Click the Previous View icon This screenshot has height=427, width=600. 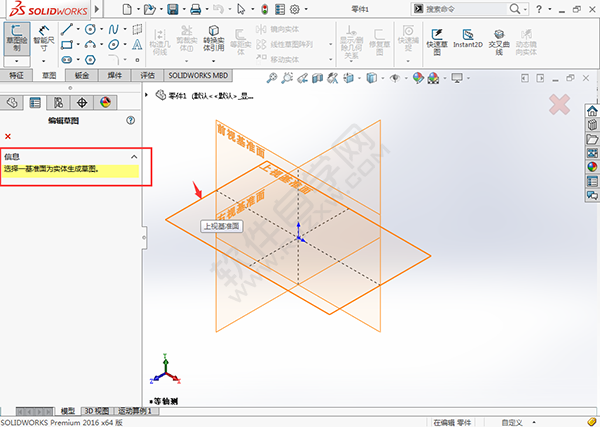click(302, 78)
